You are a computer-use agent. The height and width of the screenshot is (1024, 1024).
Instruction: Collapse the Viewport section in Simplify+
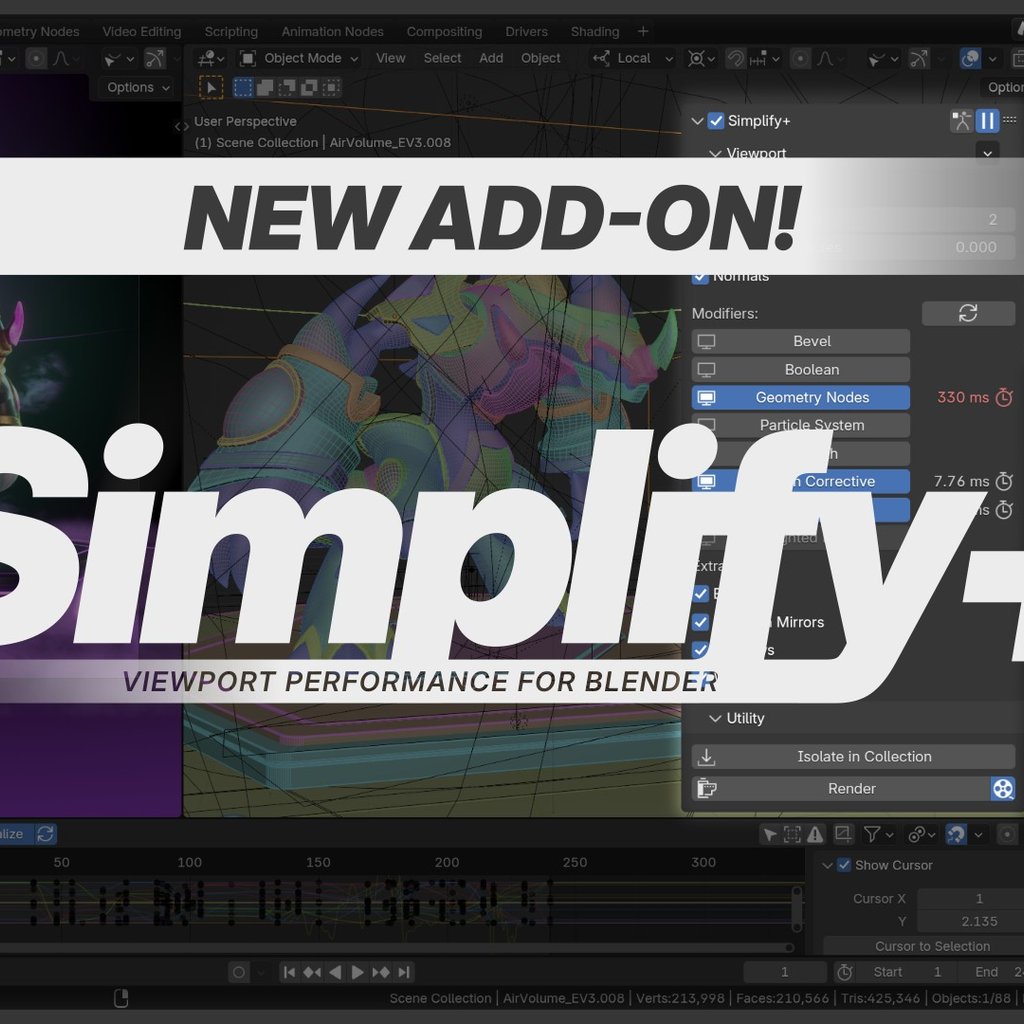pos(716,154)
